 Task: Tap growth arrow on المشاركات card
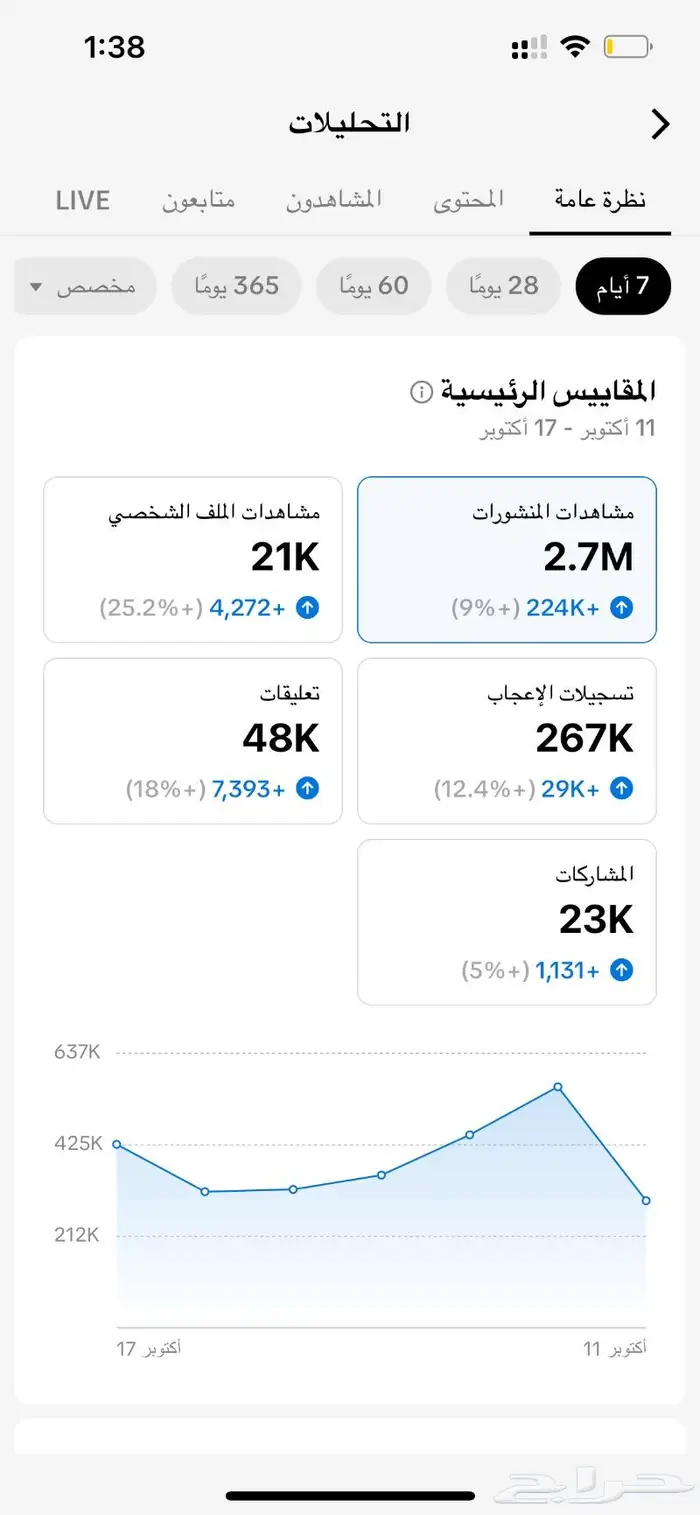[622, 970]
